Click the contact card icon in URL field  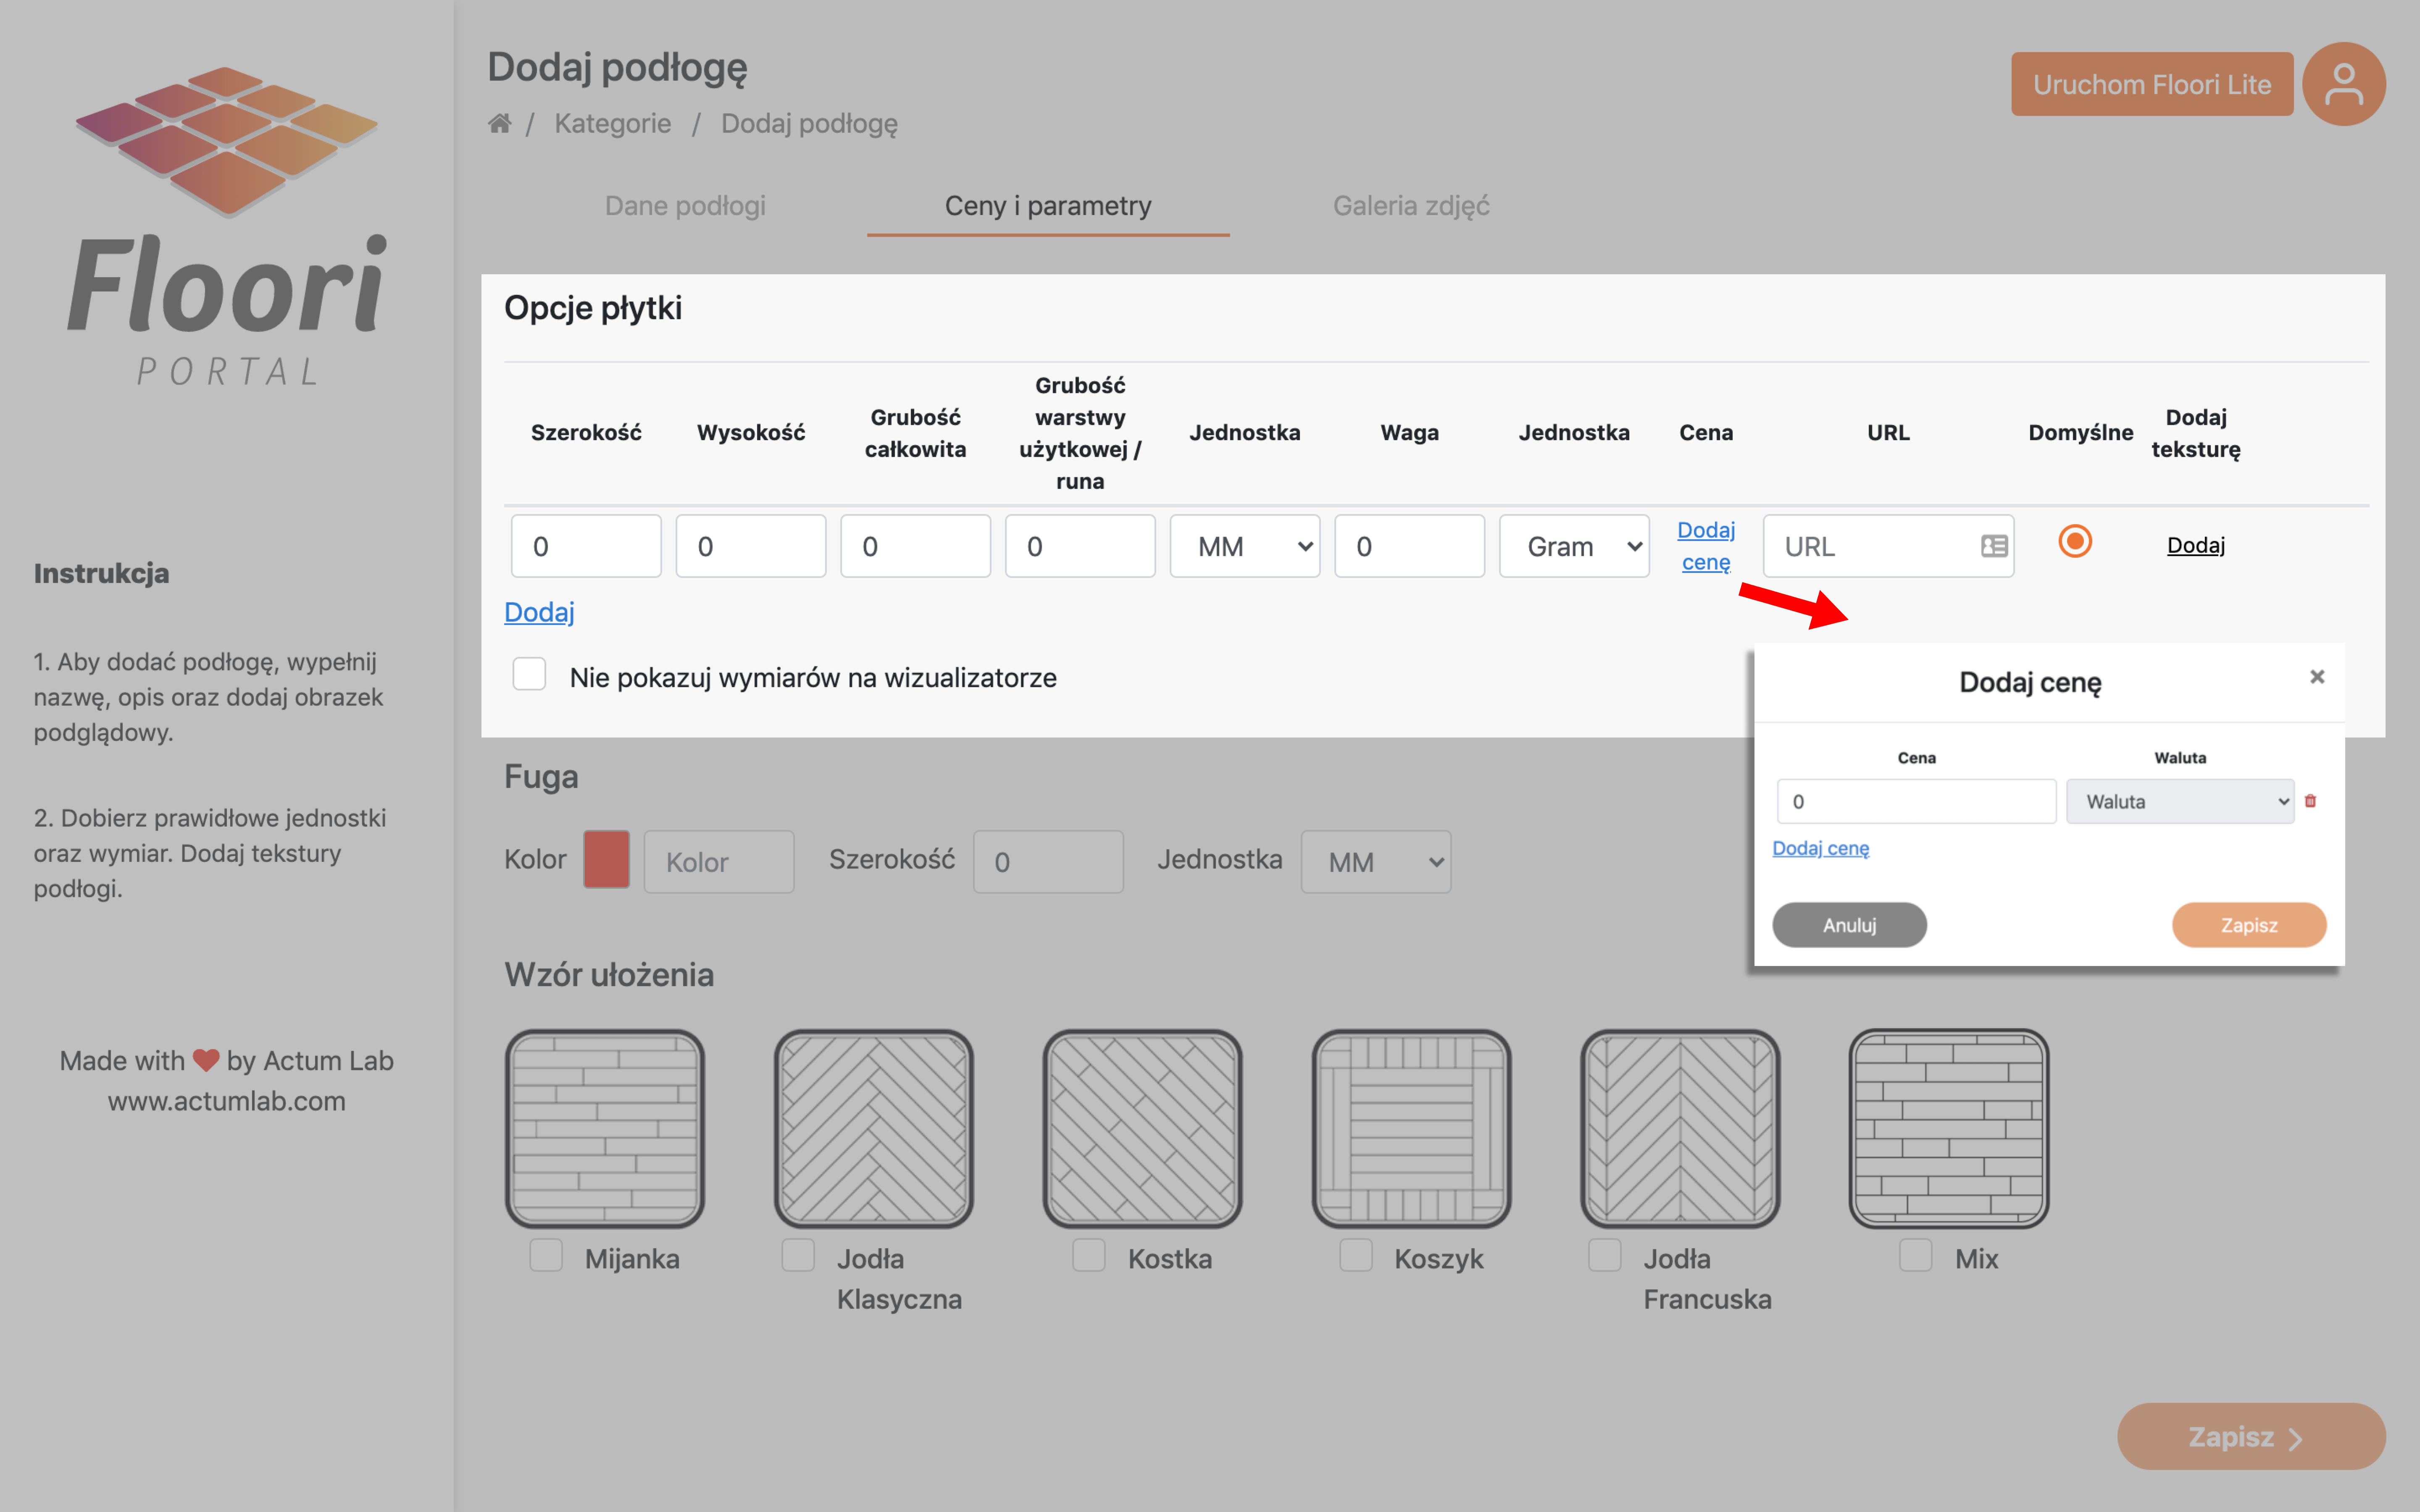[1994, 546]
